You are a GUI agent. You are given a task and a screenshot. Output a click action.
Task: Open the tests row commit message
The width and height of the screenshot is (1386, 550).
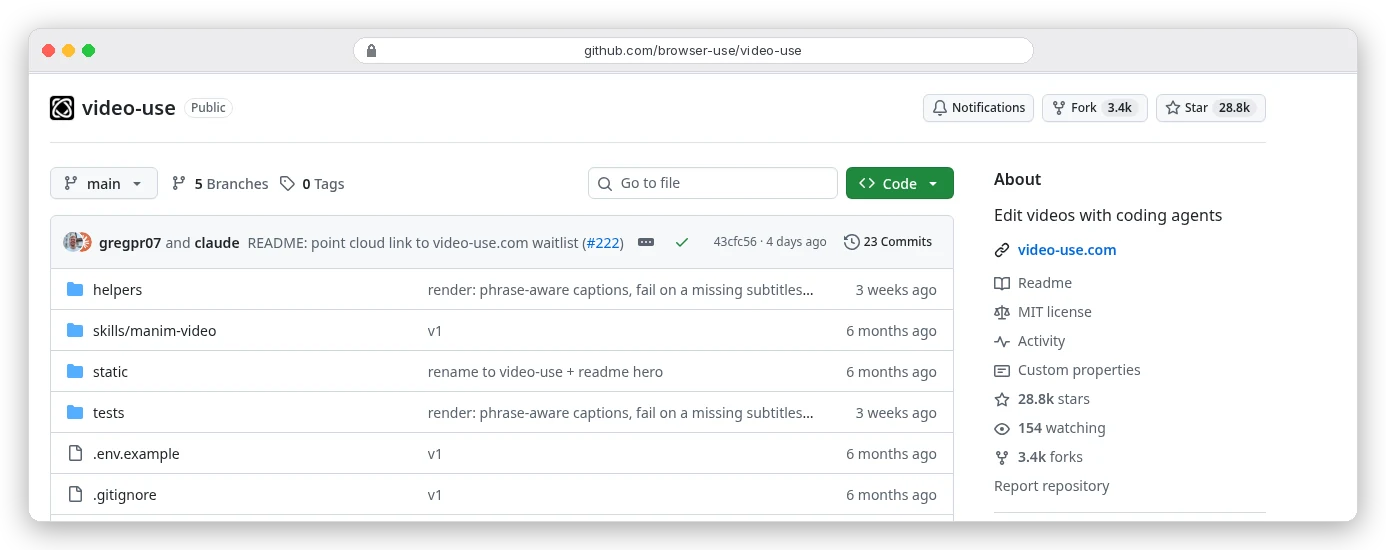pos(620,413)
